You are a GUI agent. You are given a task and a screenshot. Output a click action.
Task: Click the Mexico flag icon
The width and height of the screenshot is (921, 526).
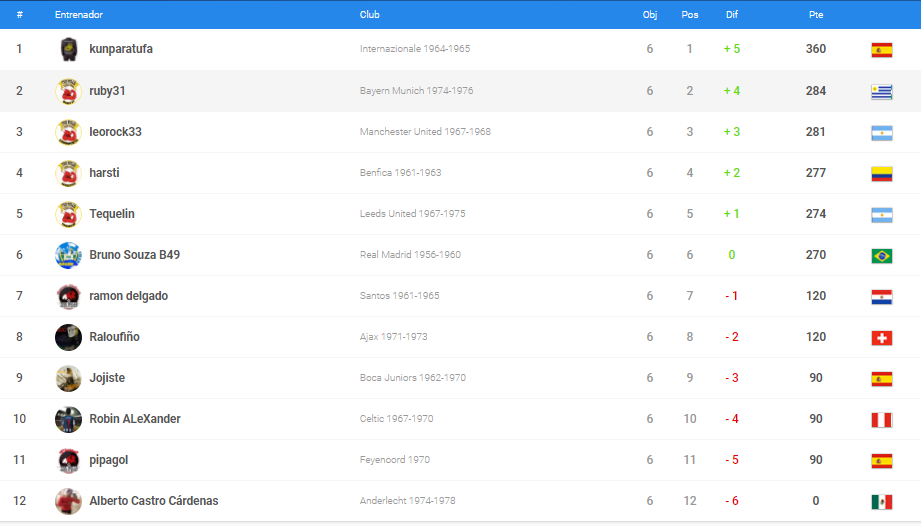click(881, 502)
